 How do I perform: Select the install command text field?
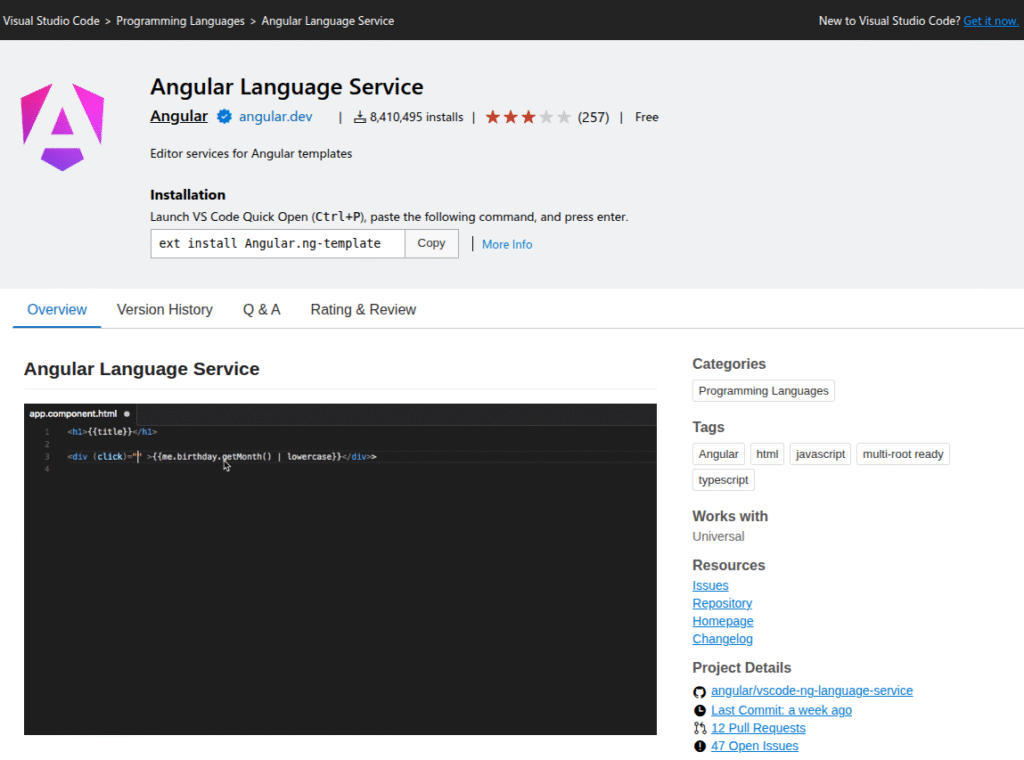tap(278, 244)
